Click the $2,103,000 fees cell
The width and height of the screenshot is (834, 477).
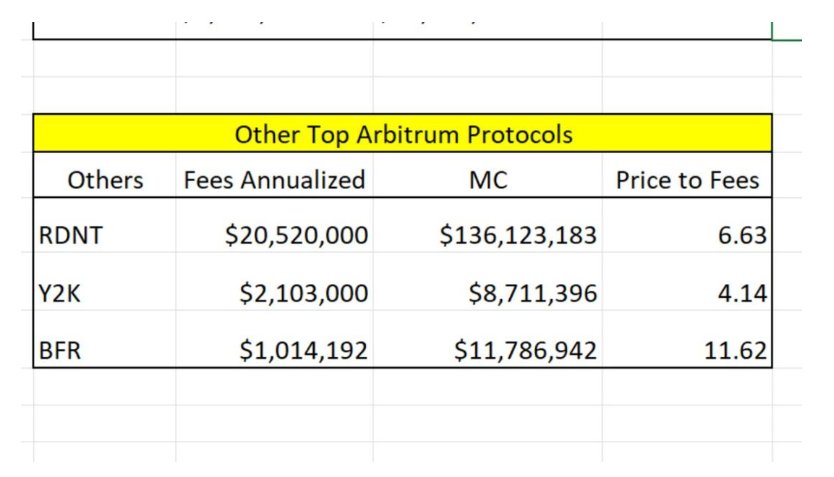(x=274, y=282)
